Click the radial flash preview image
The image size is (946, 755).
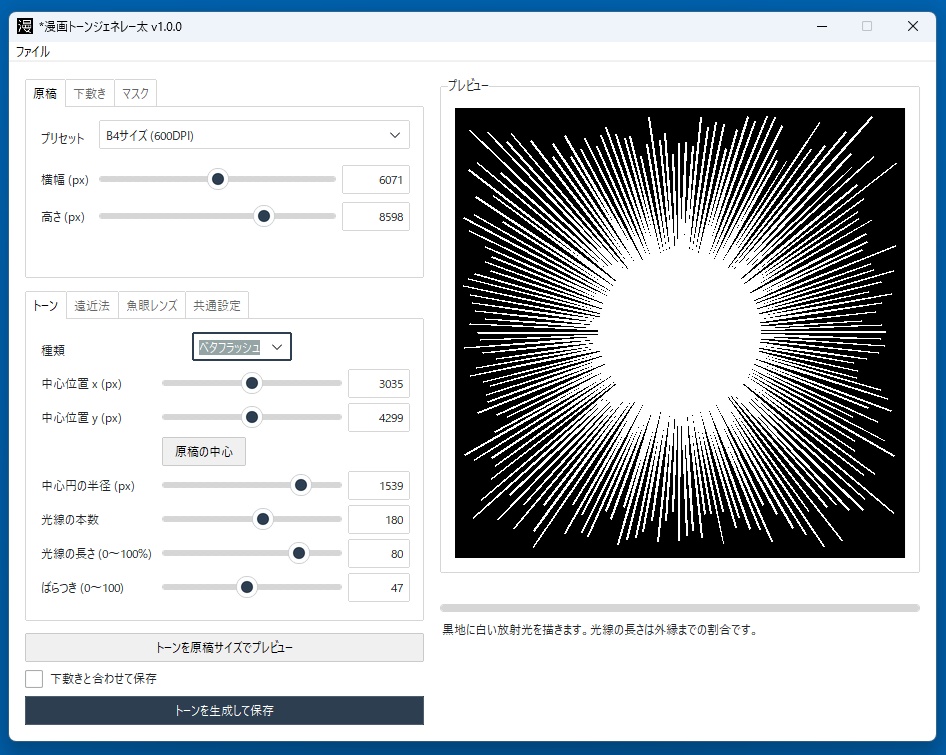[680, 333]
